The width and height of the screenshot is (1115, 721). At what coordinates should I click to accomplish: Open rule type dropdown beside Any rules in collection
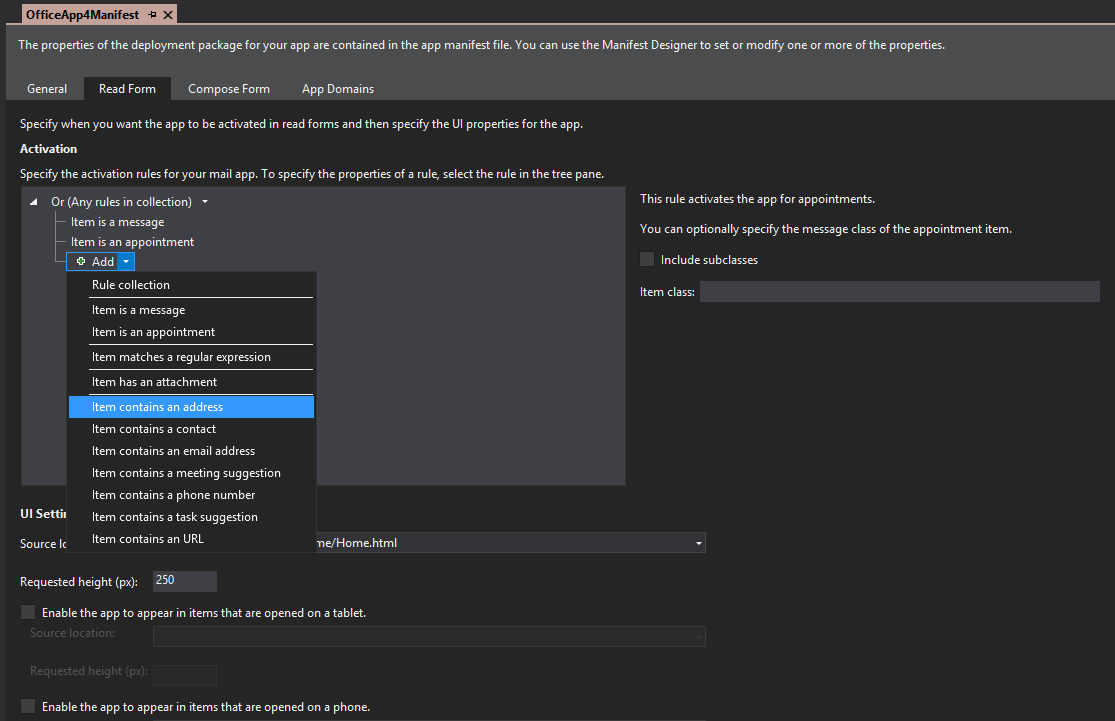click(205, 200)
